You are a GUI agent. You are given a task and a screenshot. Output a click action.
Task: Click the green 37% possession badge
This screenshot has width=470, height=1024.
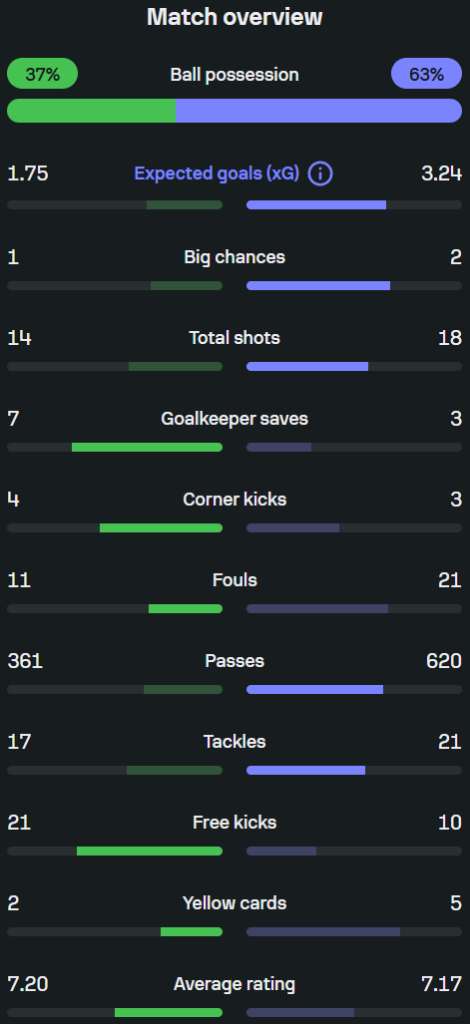(x=42, y=74)
